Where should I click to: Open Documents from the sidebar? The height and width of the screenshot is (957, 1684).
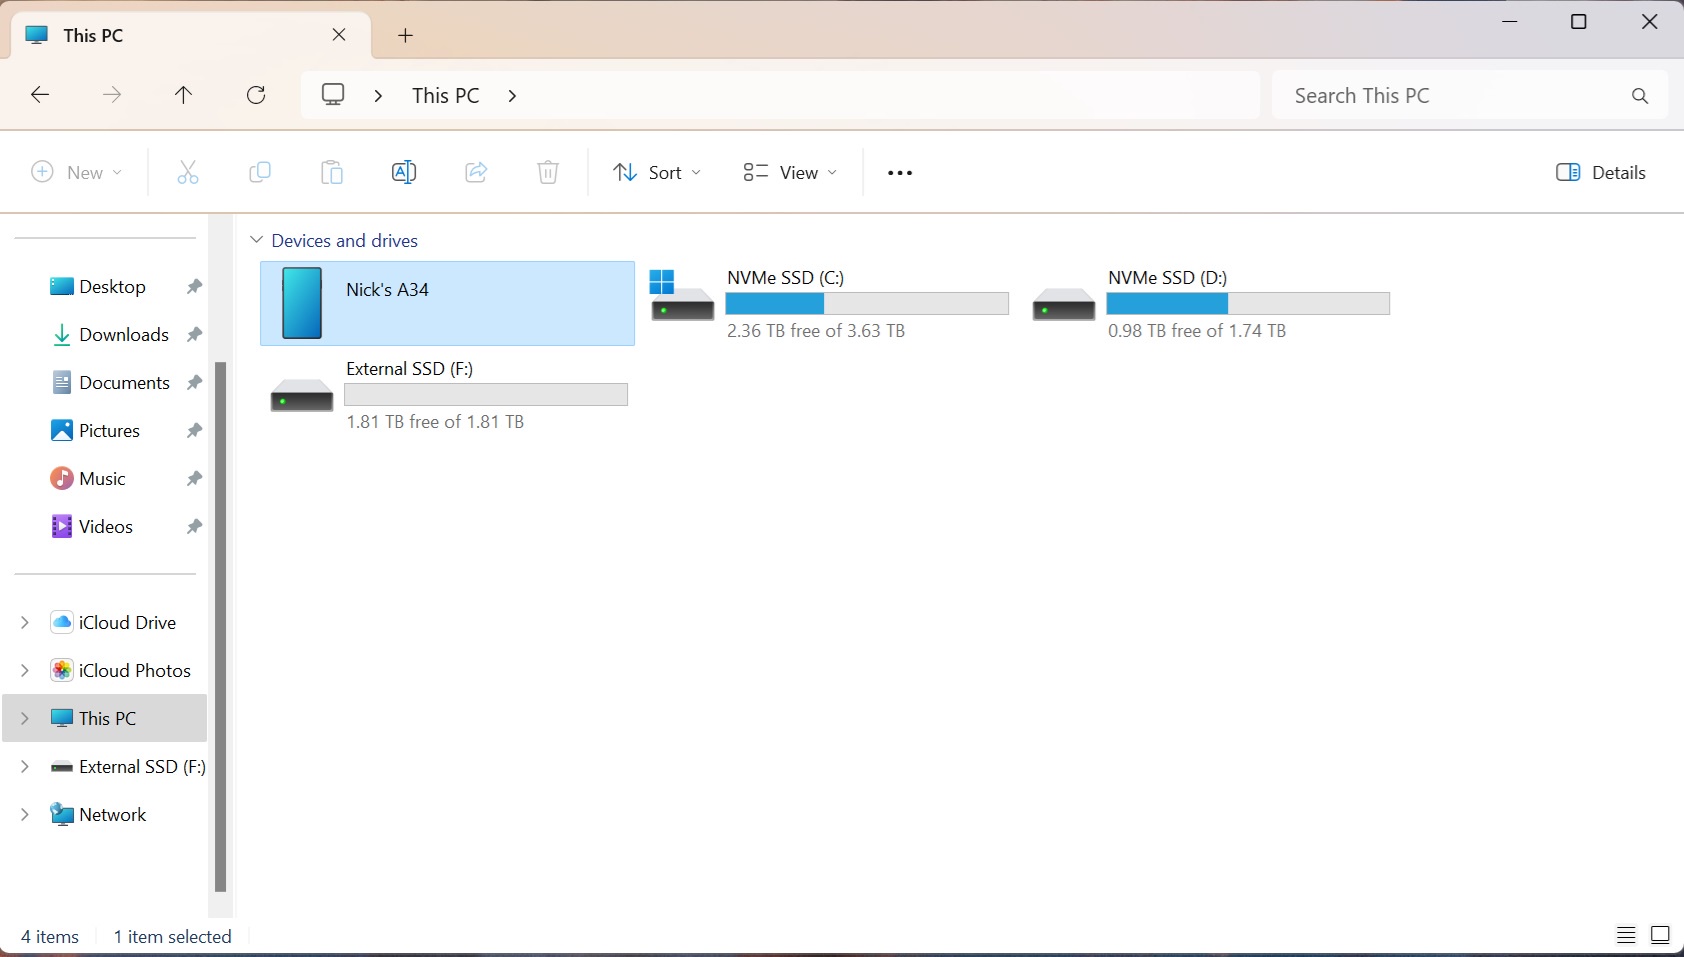124,382
